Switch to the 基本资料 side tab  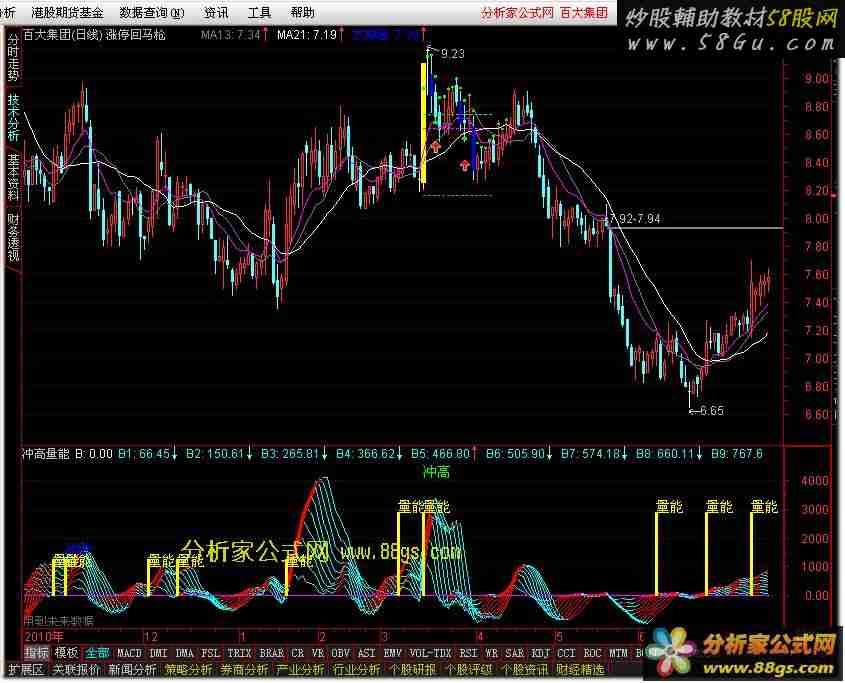(x=13, y=177)
